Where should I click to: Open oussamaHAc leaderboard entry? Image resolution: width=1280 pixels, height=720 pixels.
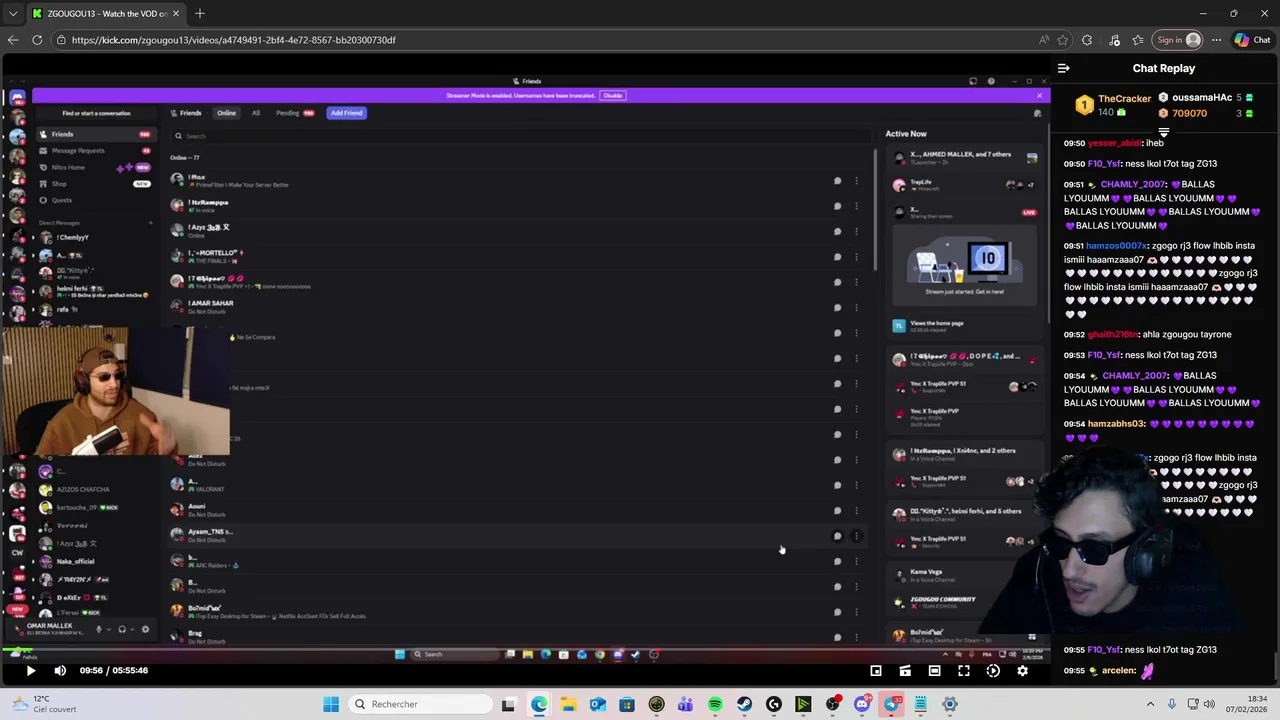(x=1202, y=98)
